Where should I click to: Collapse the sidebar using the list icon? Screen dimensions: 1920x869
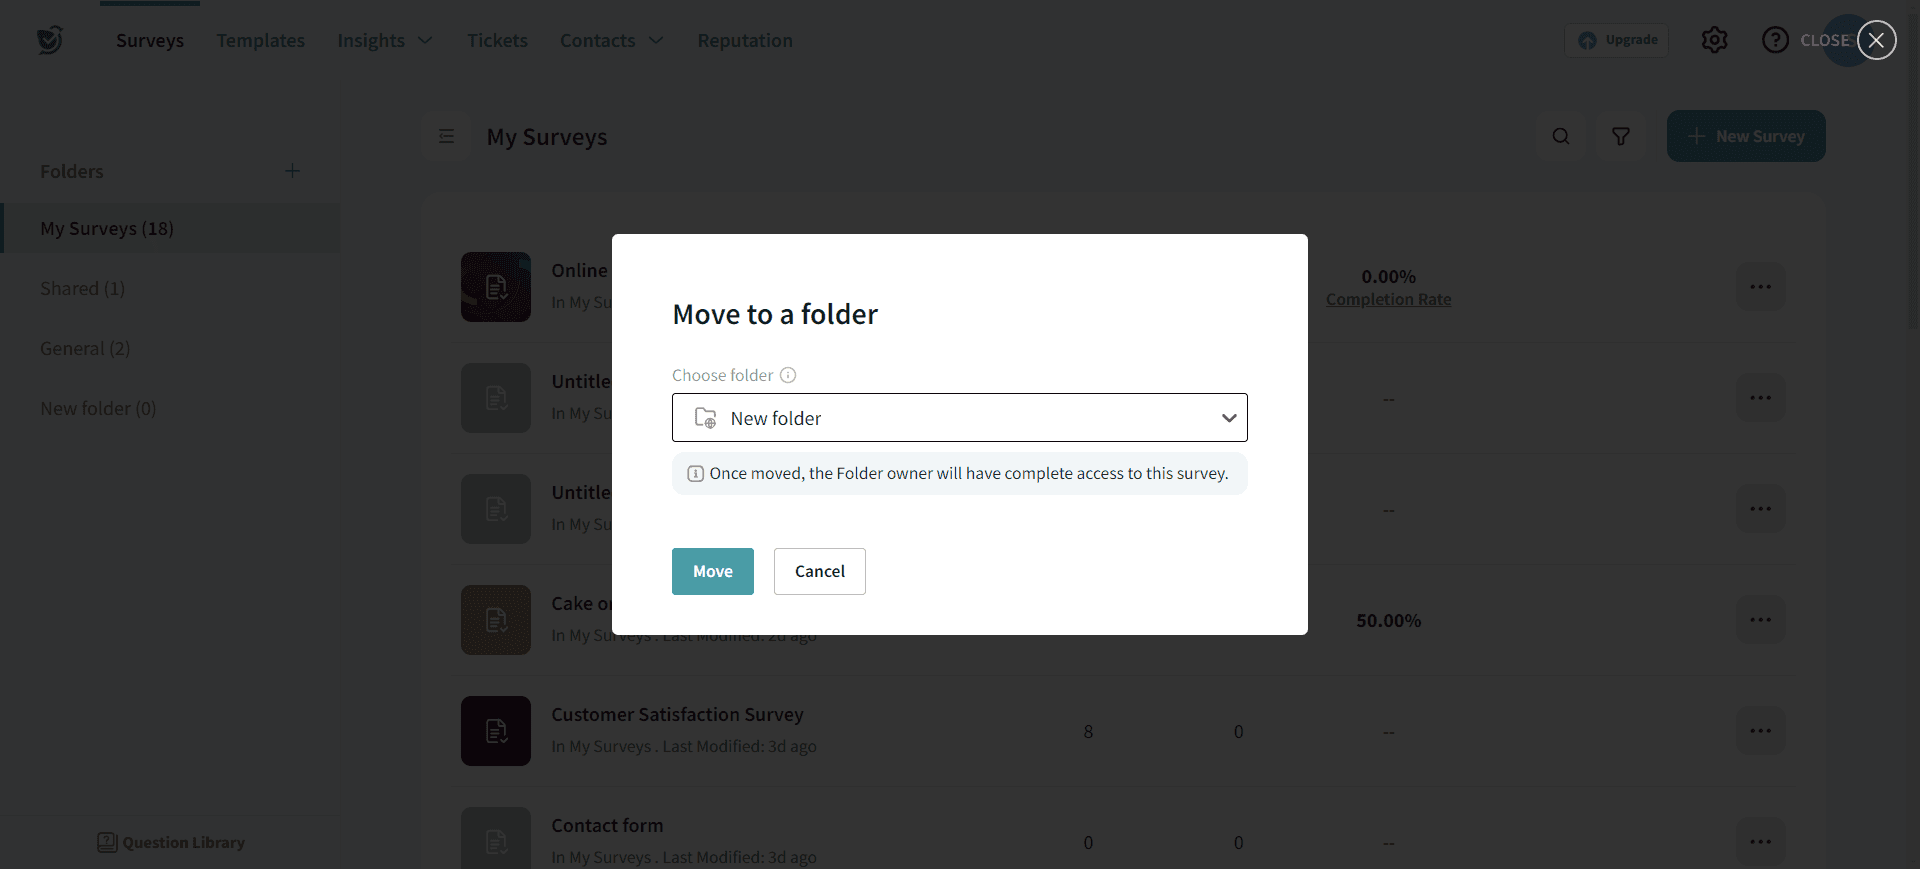point(447,136)
